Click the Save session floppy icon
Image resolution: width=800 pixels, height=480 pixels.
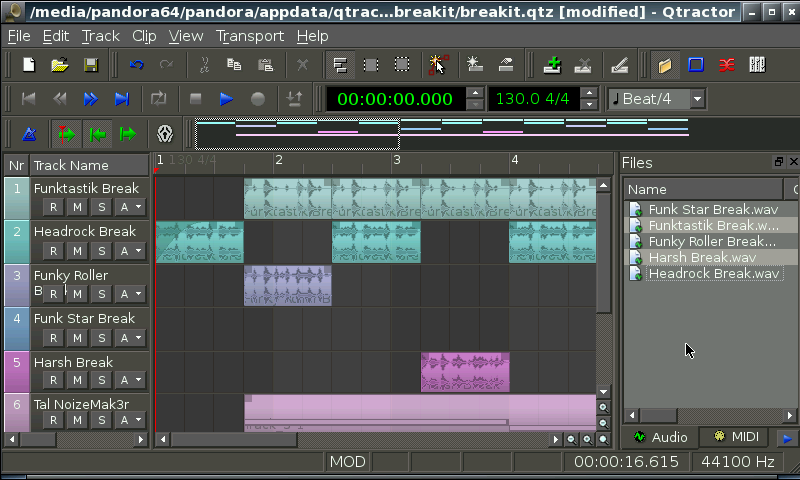[91, 65]
